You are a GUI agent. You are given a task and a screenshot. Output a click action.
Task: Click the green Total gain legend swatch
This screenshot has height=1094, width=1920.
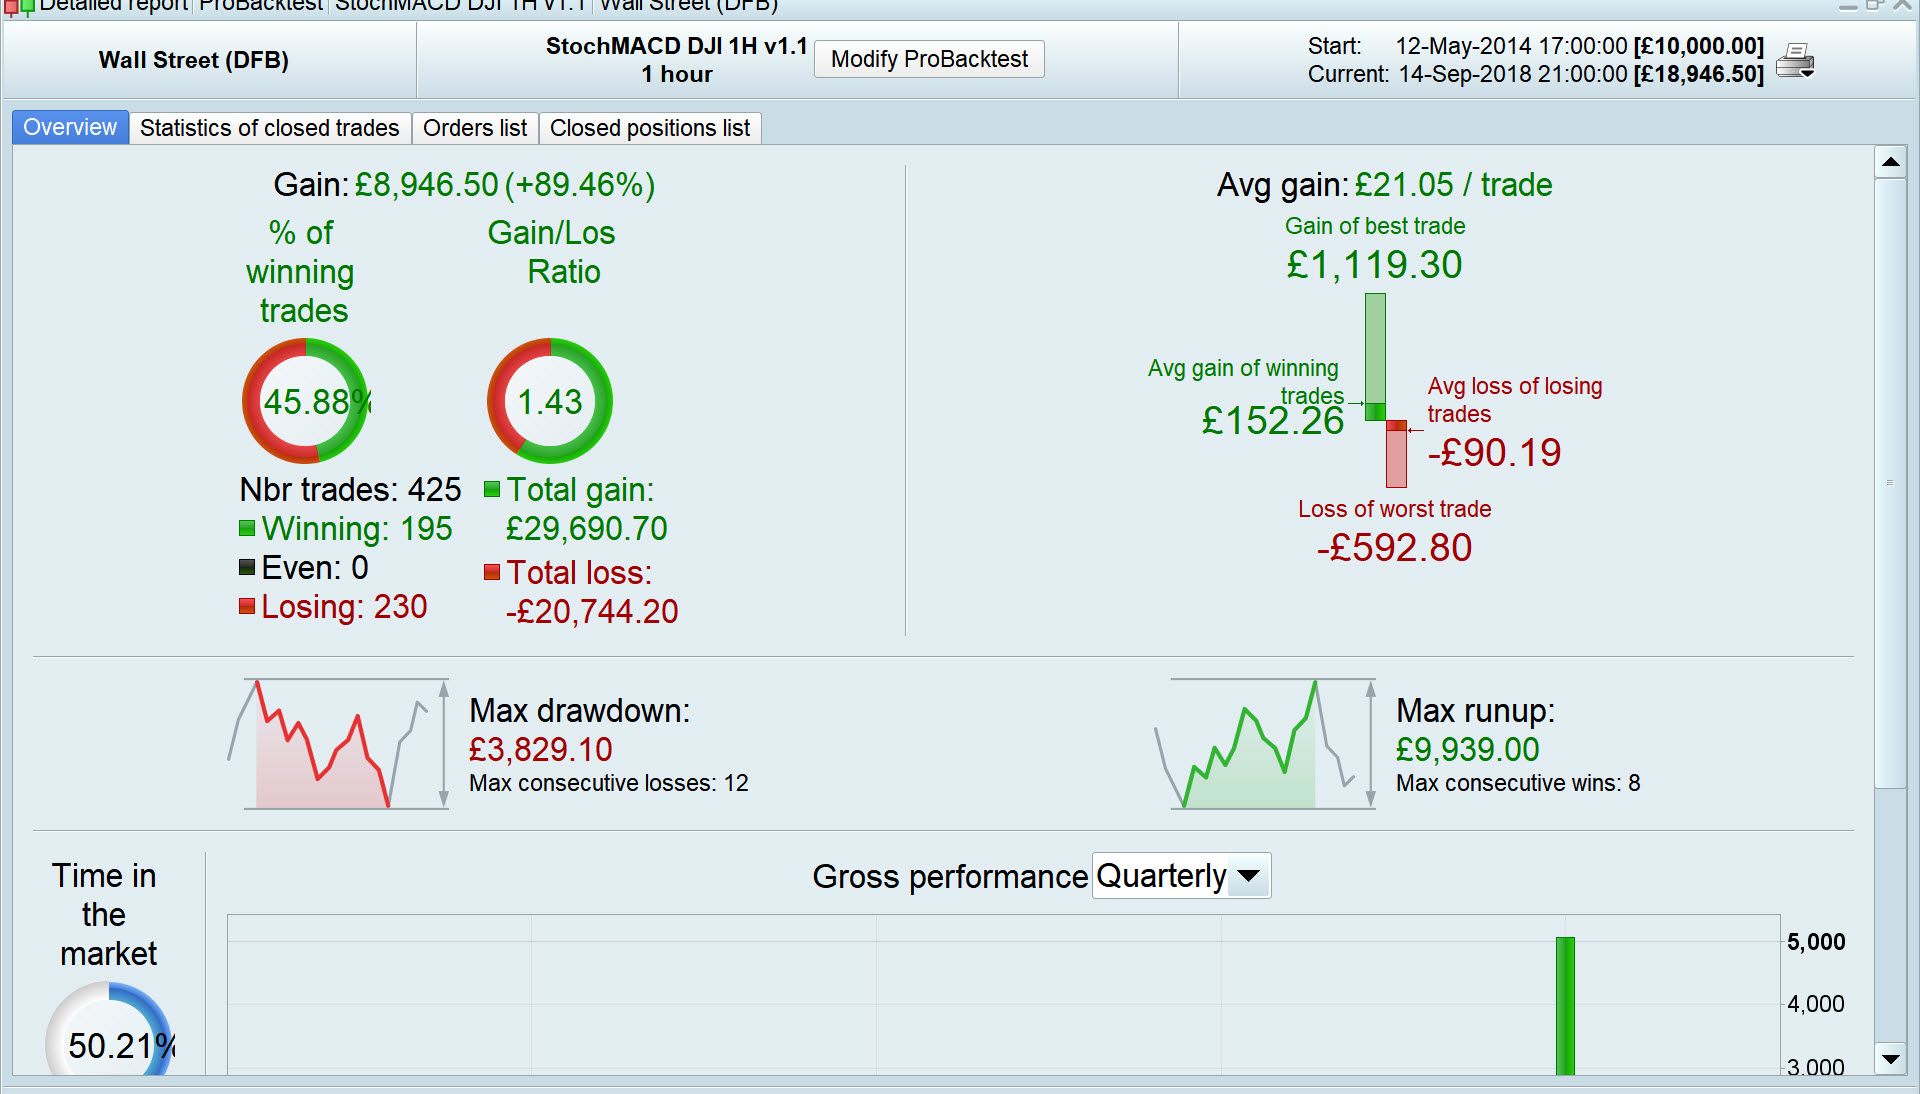492,490
